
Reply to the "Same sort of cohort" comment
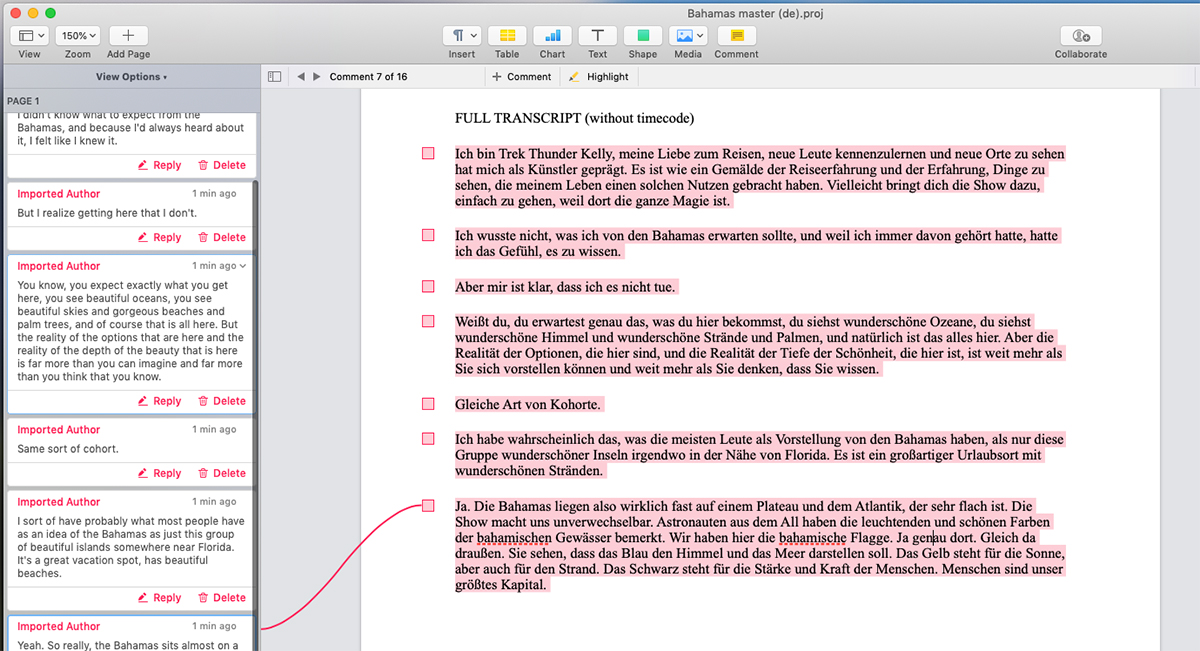click(160, 473)
